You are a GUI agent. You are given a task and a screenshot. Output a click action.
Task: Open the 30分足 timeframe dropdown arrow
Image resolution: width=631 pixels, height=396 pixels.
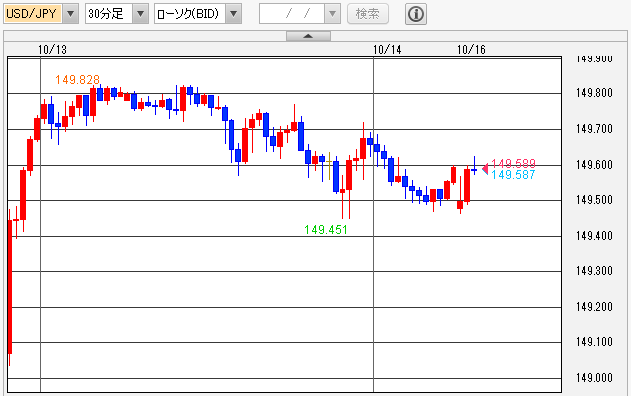140,14
